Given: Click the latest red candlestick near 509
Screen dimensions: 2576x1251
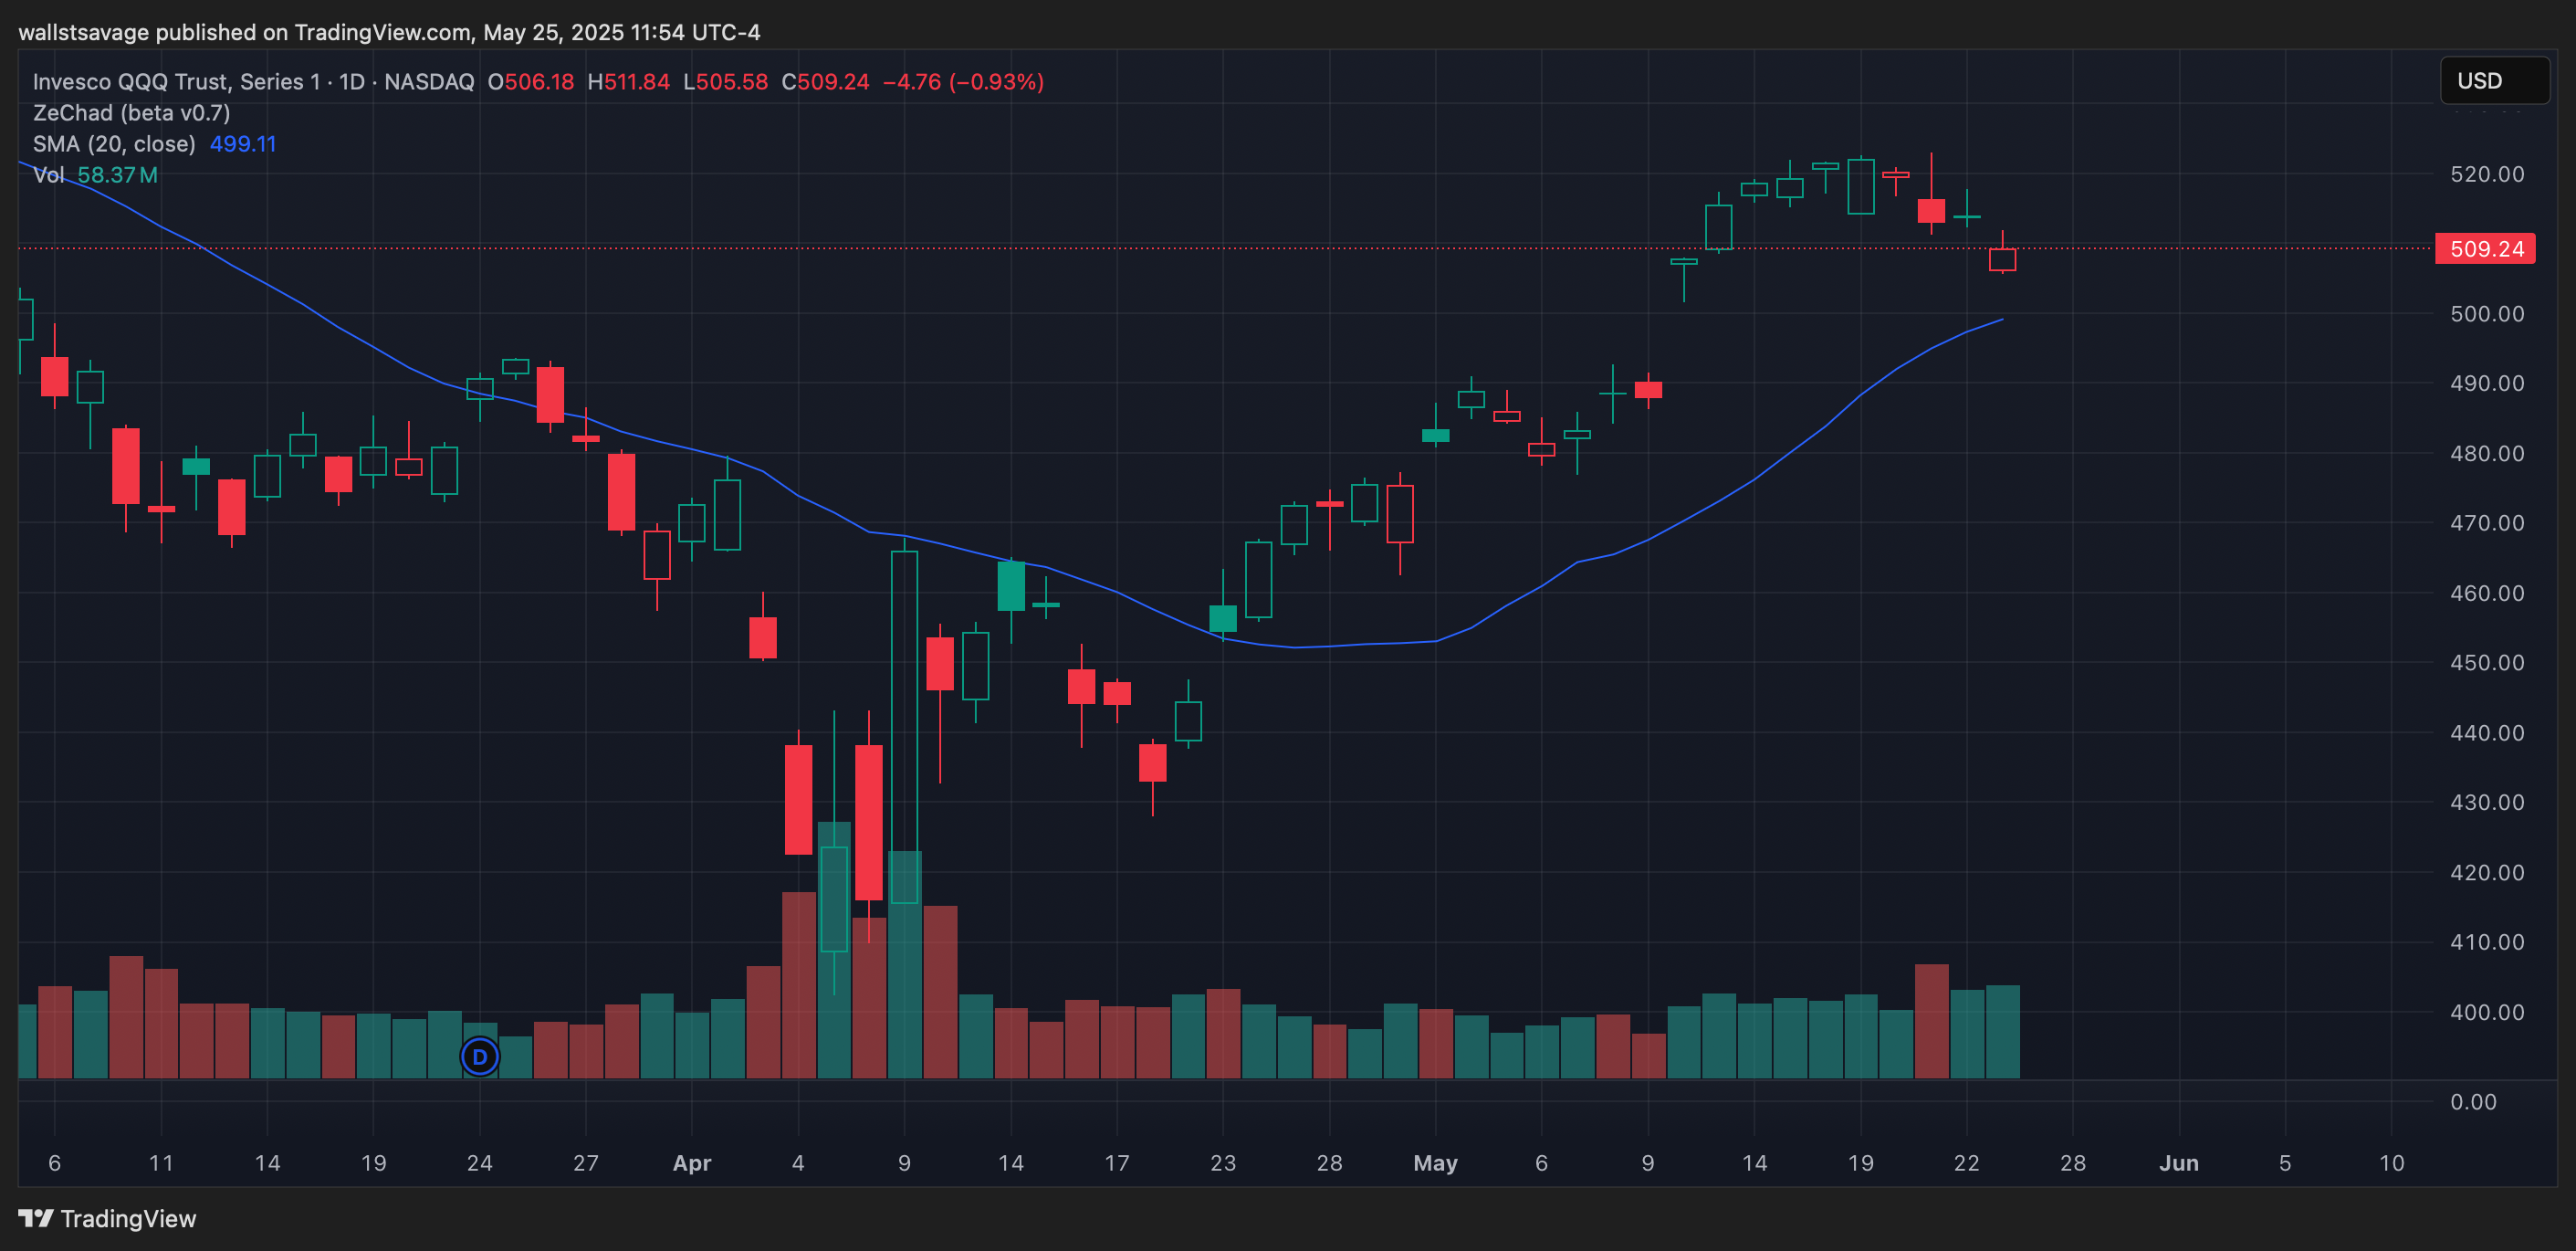Looking at the screenshot, I should (2002, 259).
